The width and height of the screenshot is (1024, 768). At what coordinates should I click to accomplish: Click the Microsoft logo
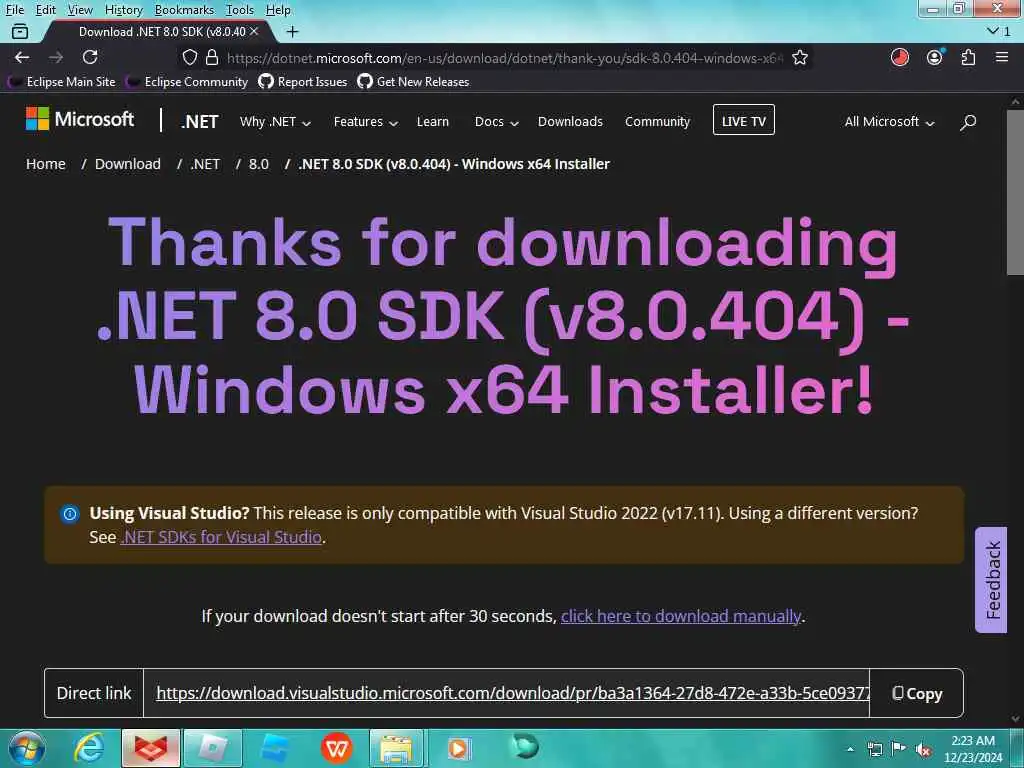(x=80, y=119)
